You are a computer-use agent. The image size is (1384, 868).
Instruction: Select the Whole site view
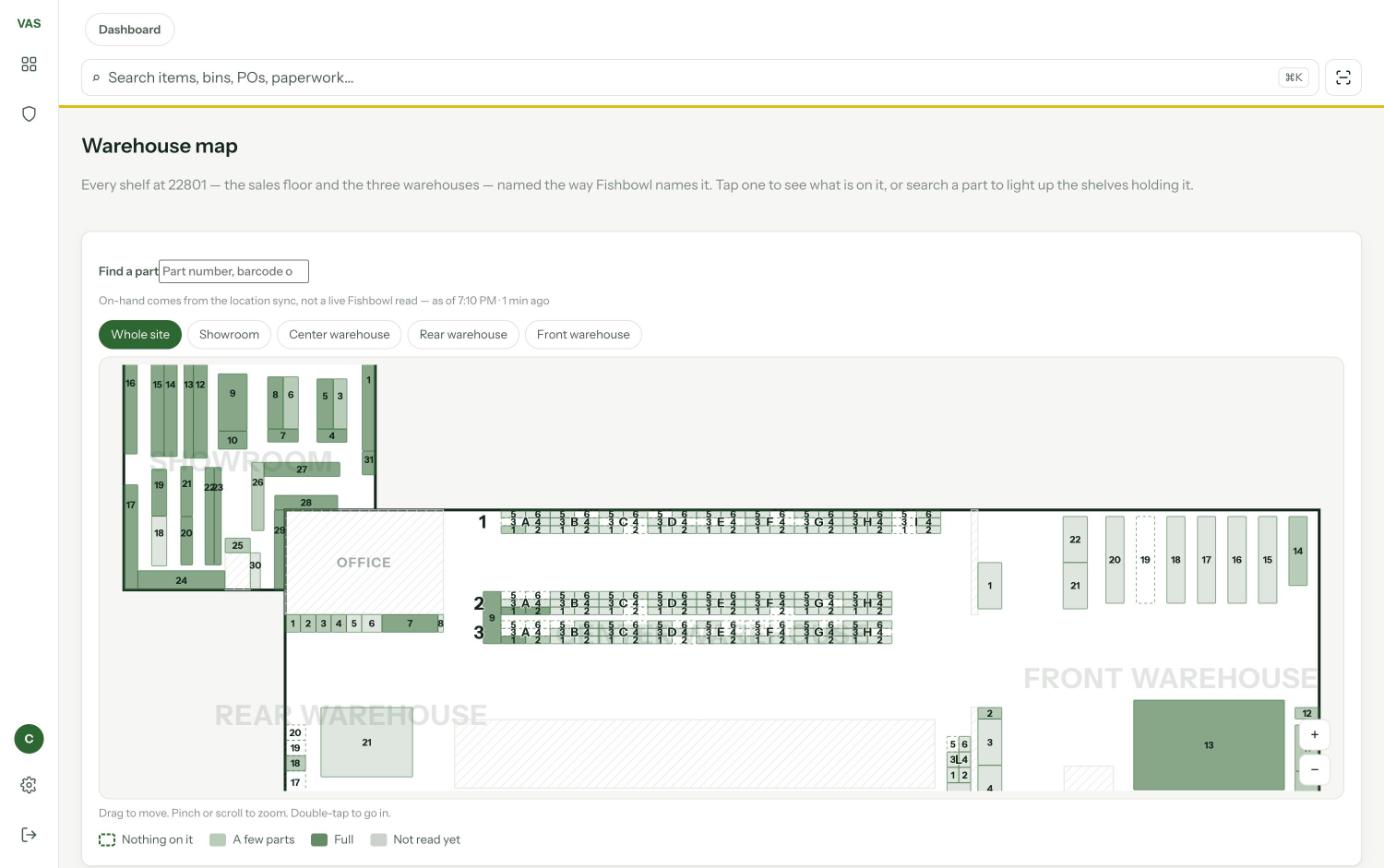[x=140, y=334]
